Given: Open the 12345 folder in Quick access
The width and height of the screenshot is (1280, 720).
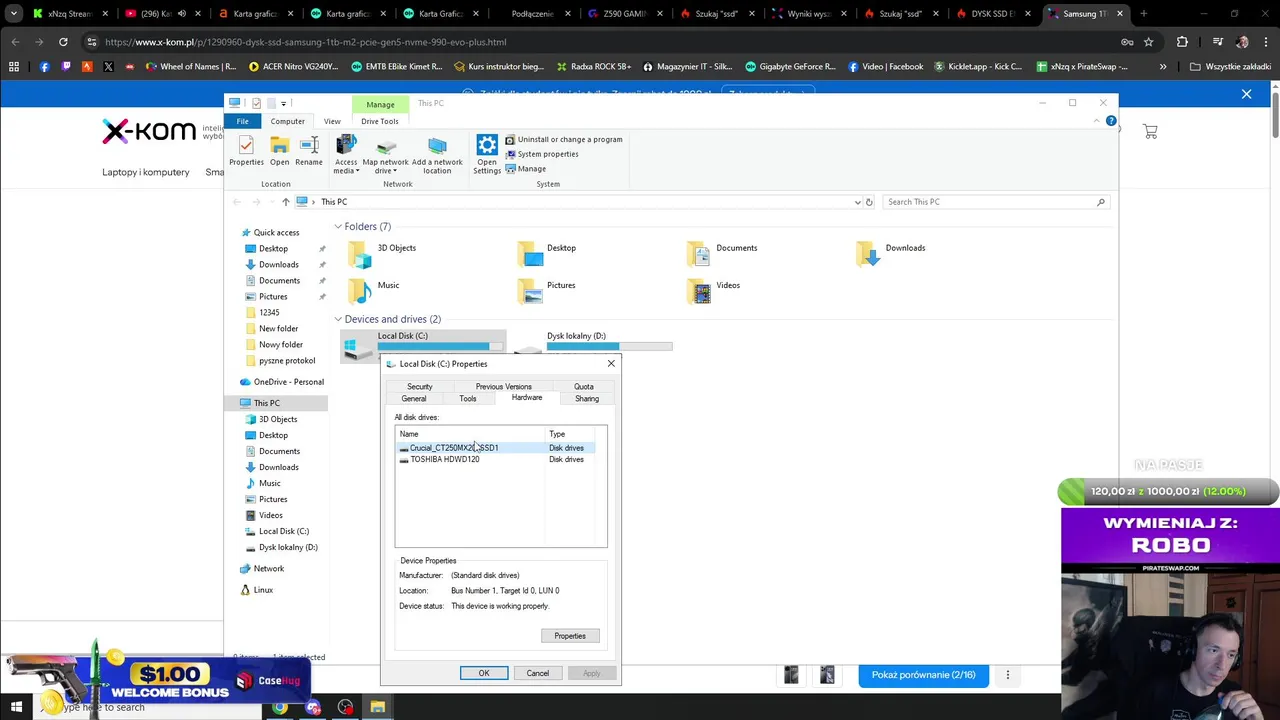Looking at the screenshot, I should point(269,312).
